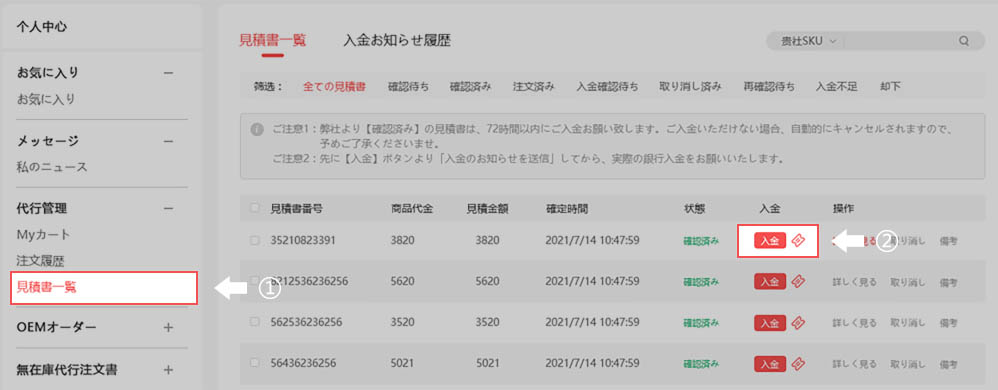Click quote number 56436236256

tap(303, 363)
